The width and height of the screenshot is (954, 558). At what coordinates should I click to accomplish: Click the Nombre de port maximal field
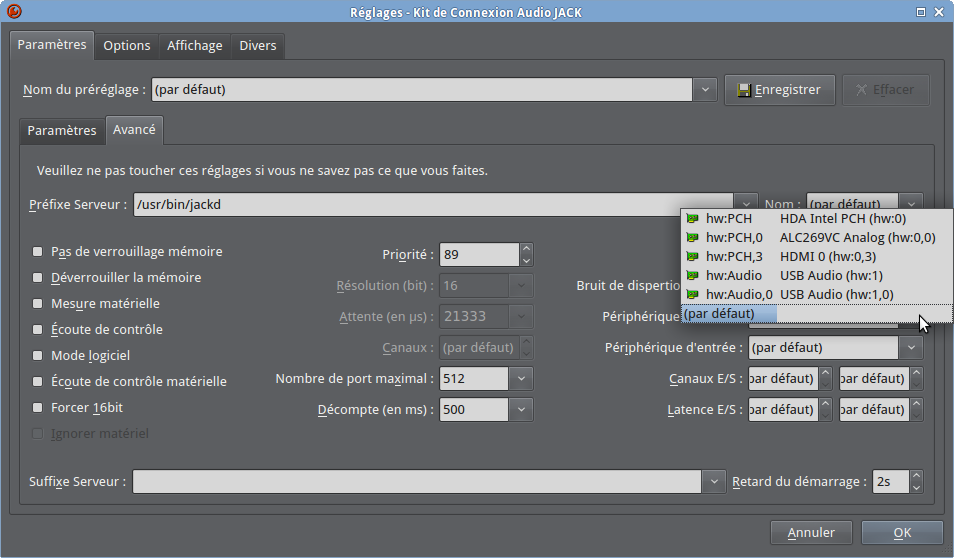click(x=475, y=378)
